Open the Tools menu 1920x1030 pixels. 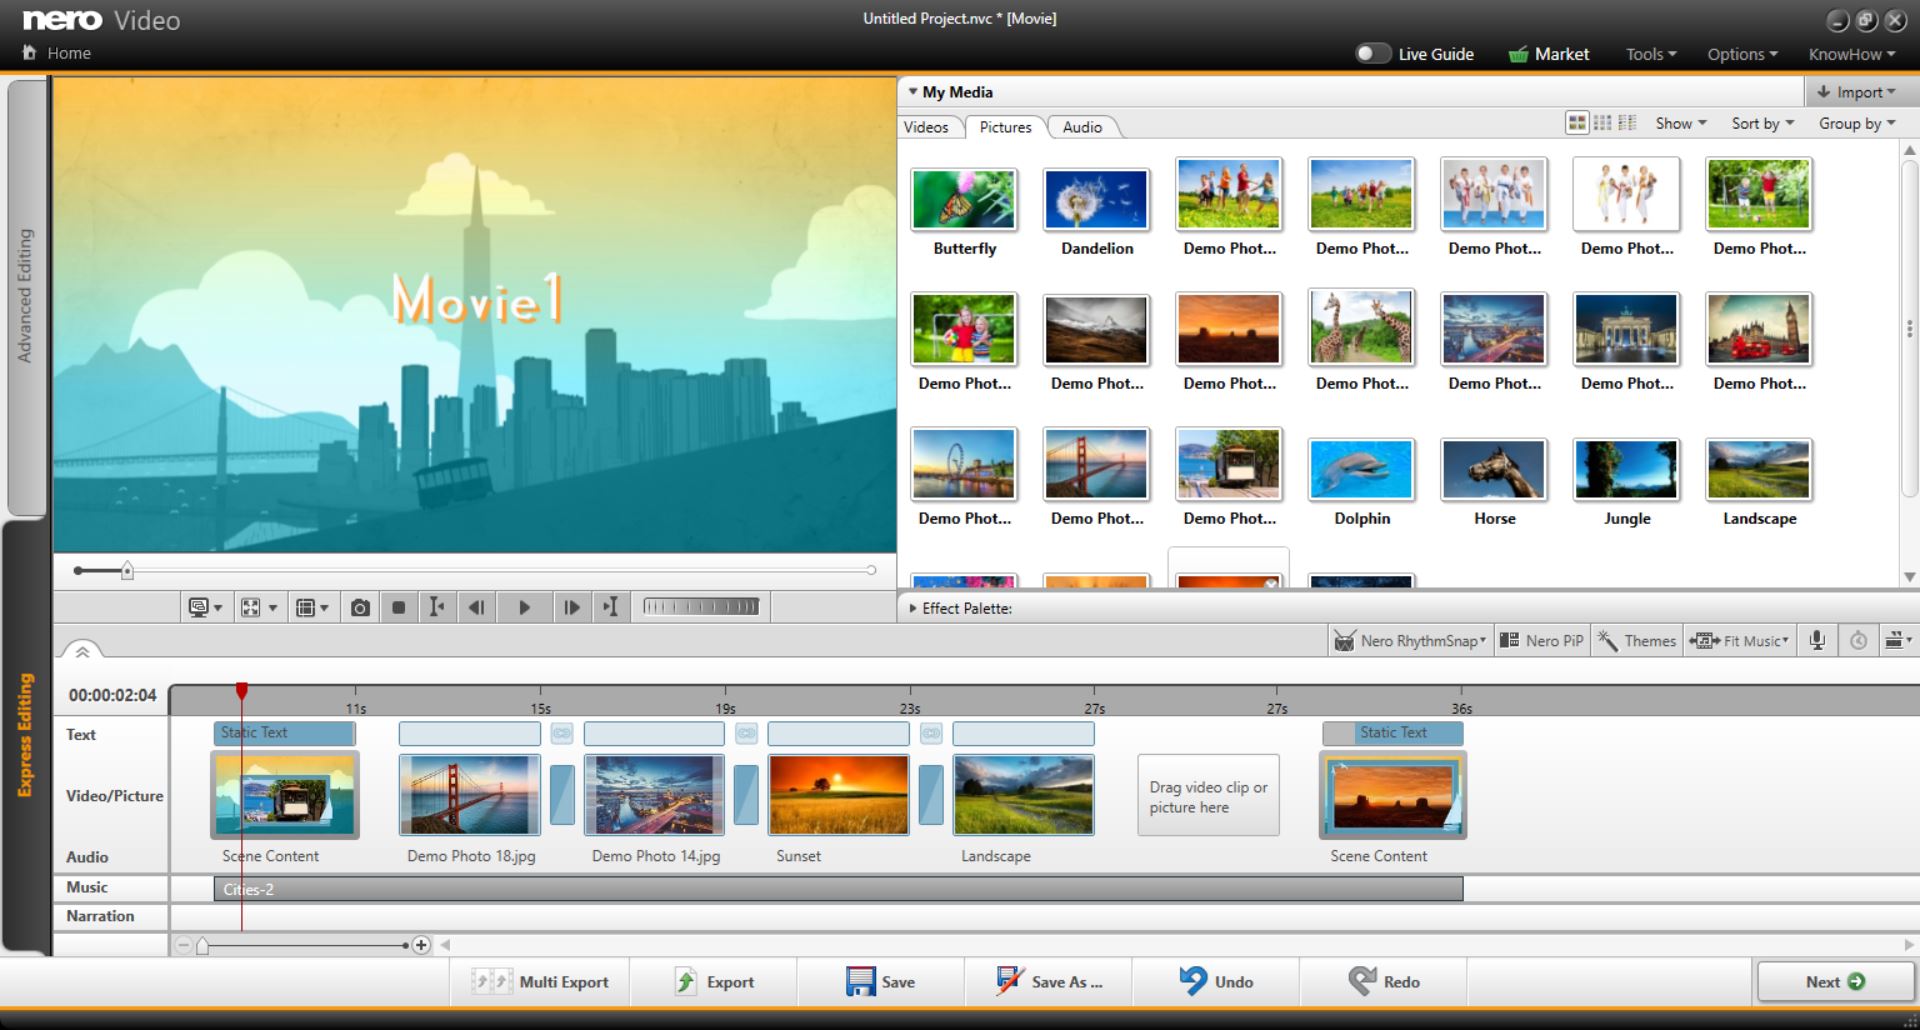pyautogui.click(x=1651, y=54)
